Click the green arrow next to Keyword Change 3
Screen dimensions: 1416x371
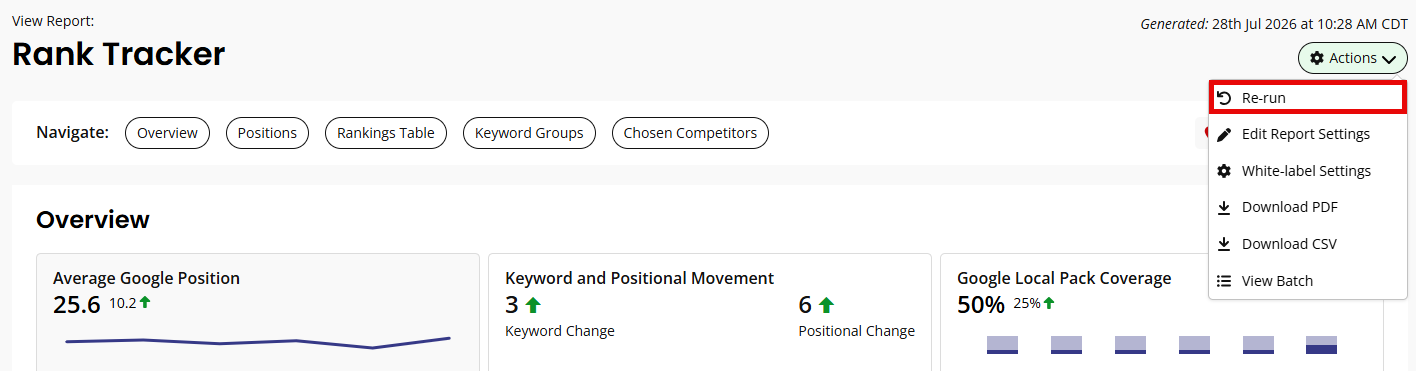(x=533, y=306)
